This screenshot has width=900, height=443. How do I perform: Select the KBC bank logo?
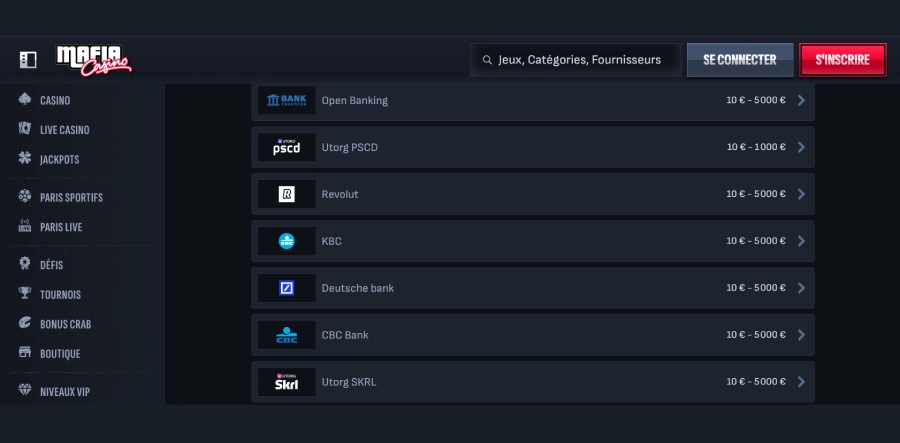coord(287,241)
